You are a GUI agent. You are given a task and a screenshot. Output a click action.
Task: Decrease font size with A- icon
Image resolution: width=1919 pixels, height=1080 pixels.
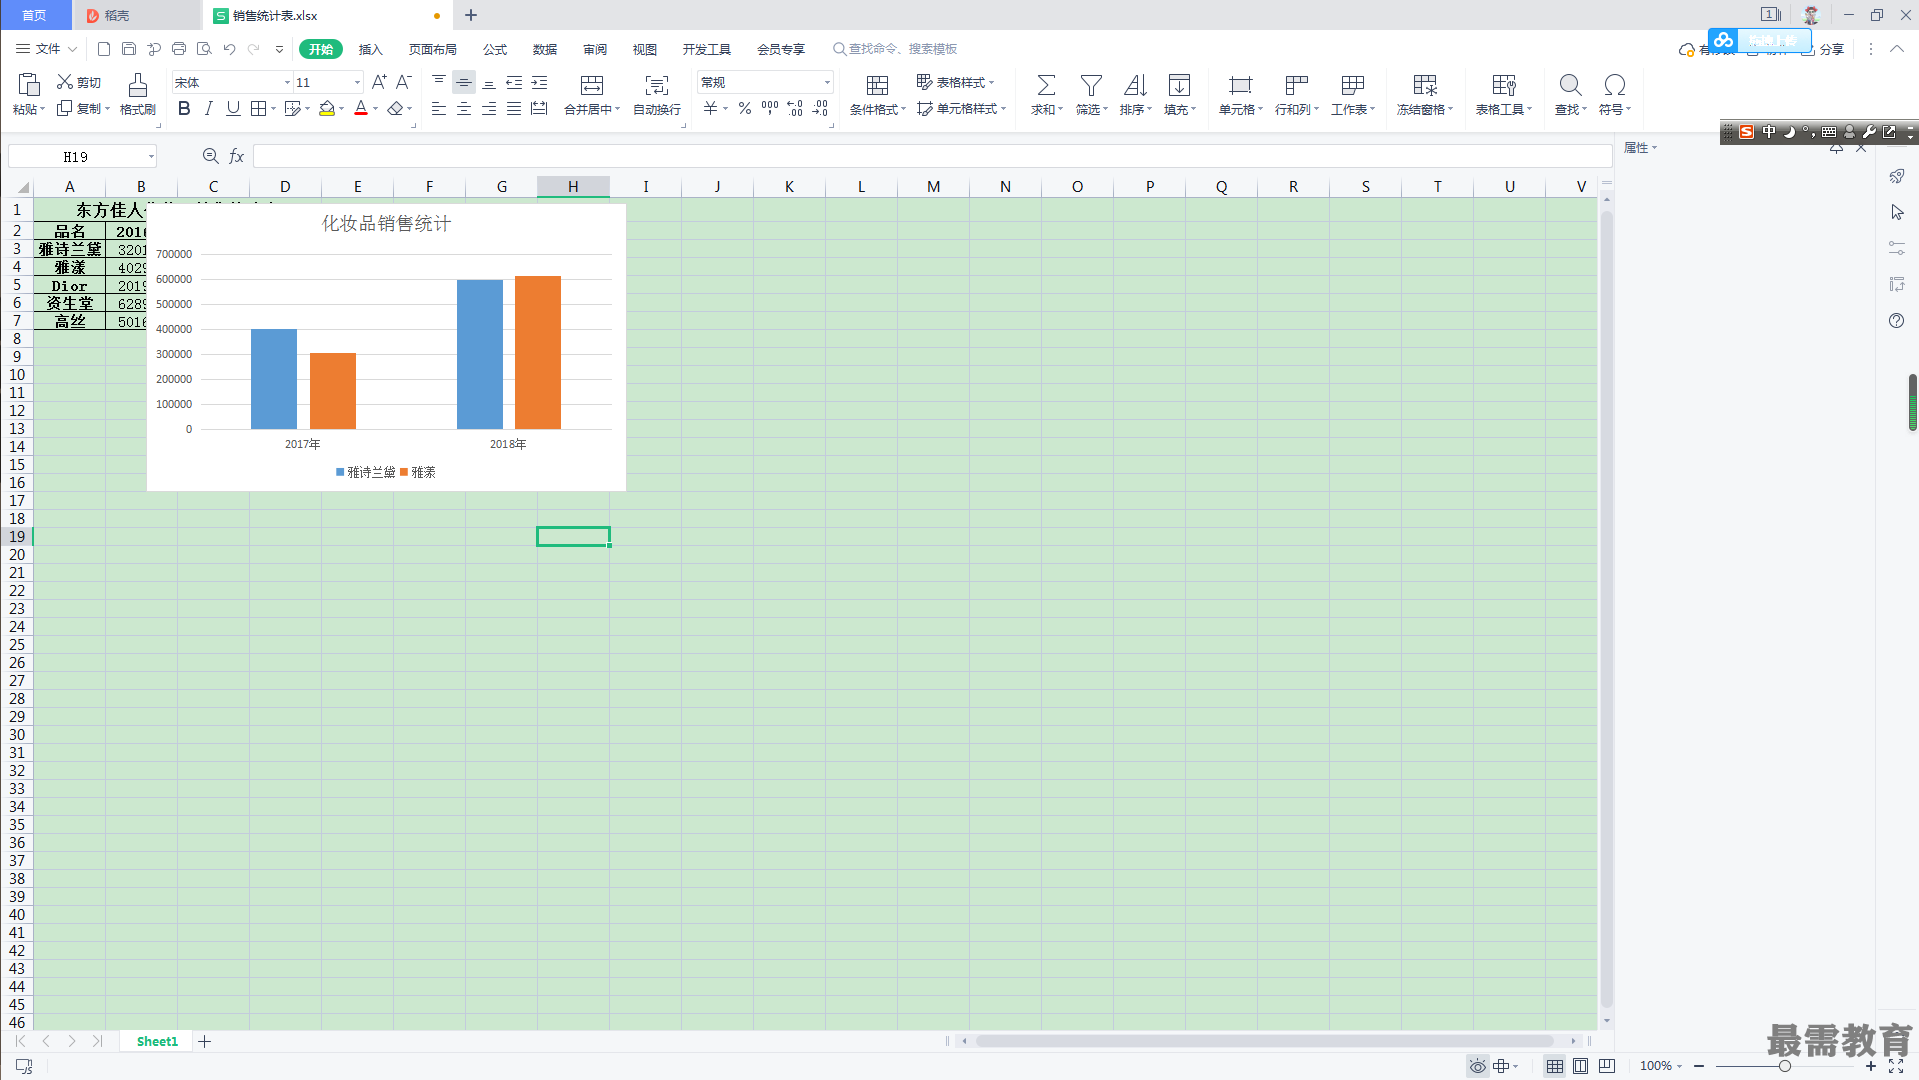pos(404,82)
